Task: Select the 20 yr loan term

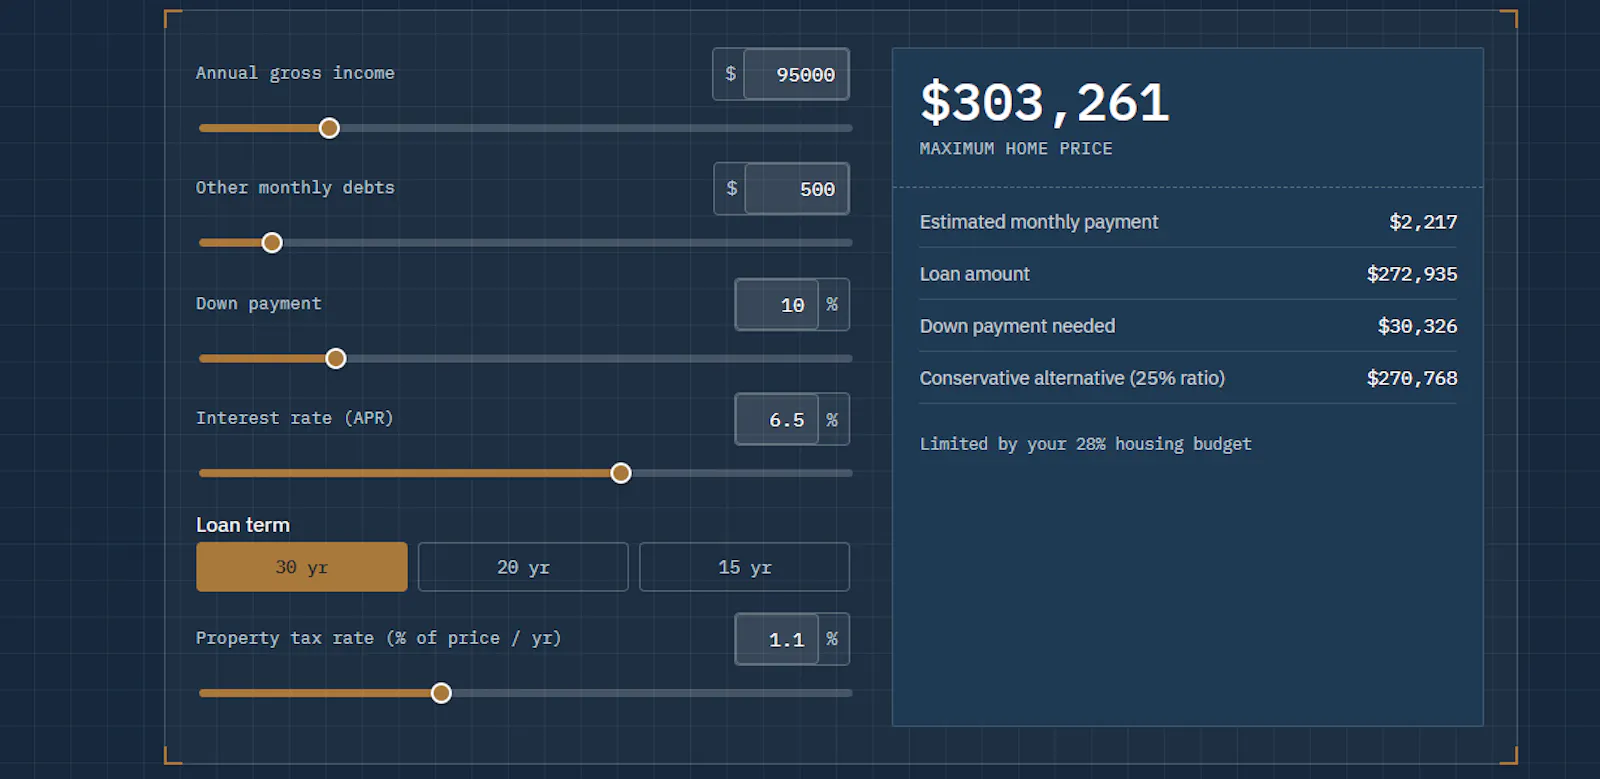Action: point(523,567)
